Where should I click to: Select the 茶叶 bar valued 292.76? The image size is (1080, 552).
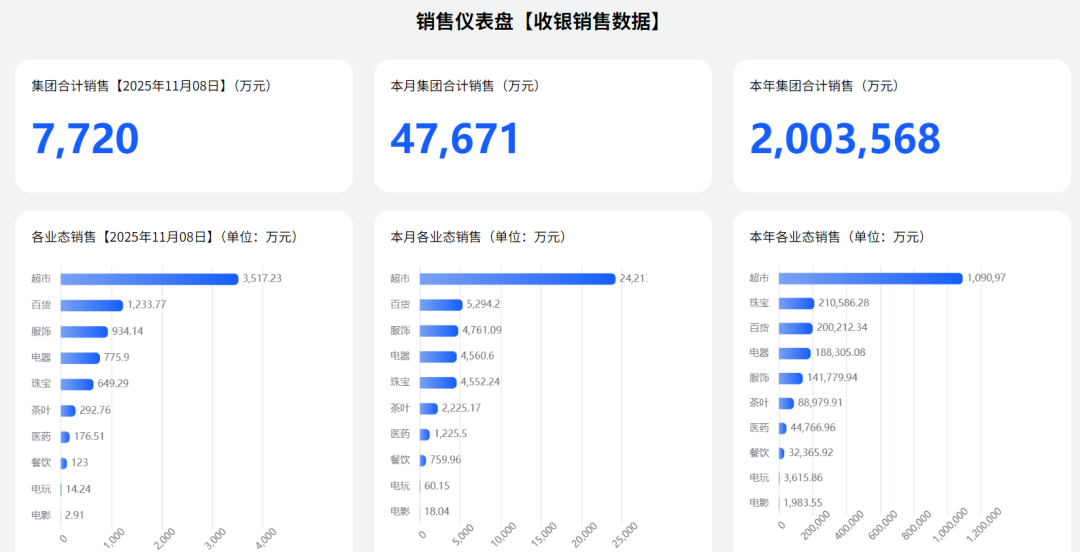(x=68, y=410)
